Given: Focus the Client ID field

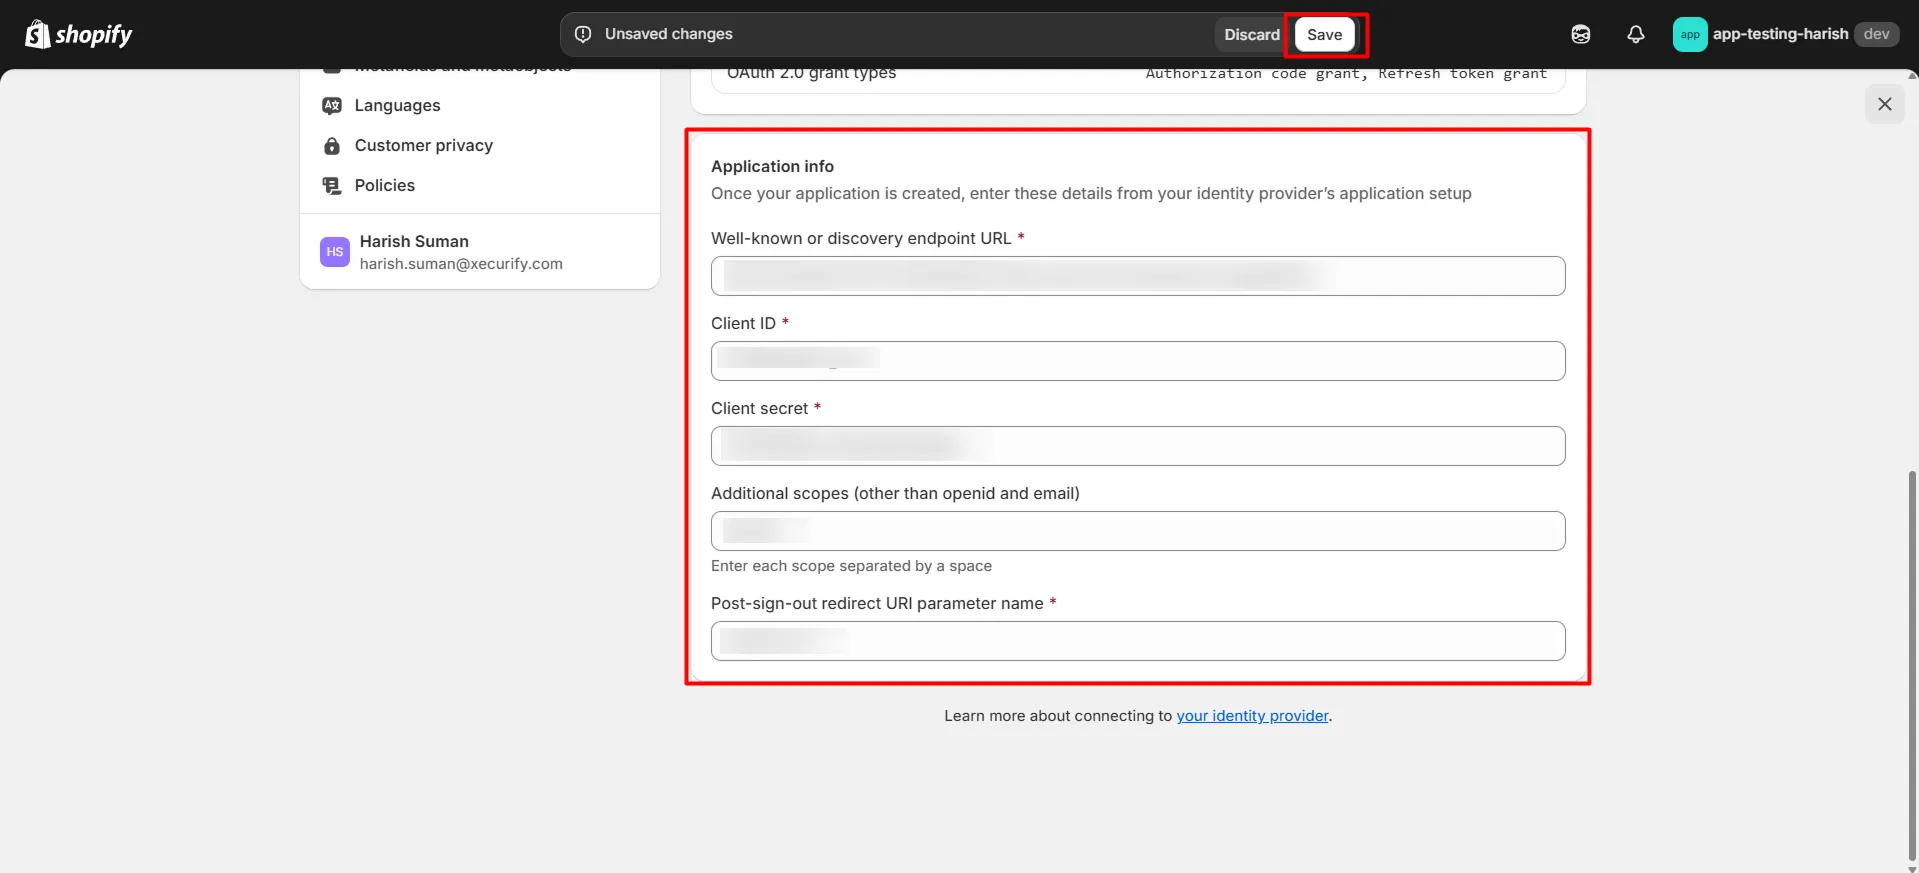Looking at the screenshot, I should (1138, 361).
